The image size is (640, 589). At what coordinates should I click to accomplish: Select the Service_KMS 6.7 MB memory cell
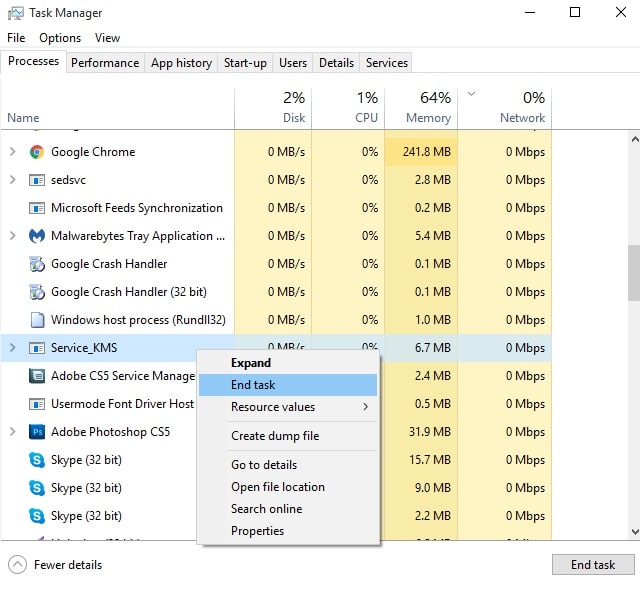tap(421, 348)
